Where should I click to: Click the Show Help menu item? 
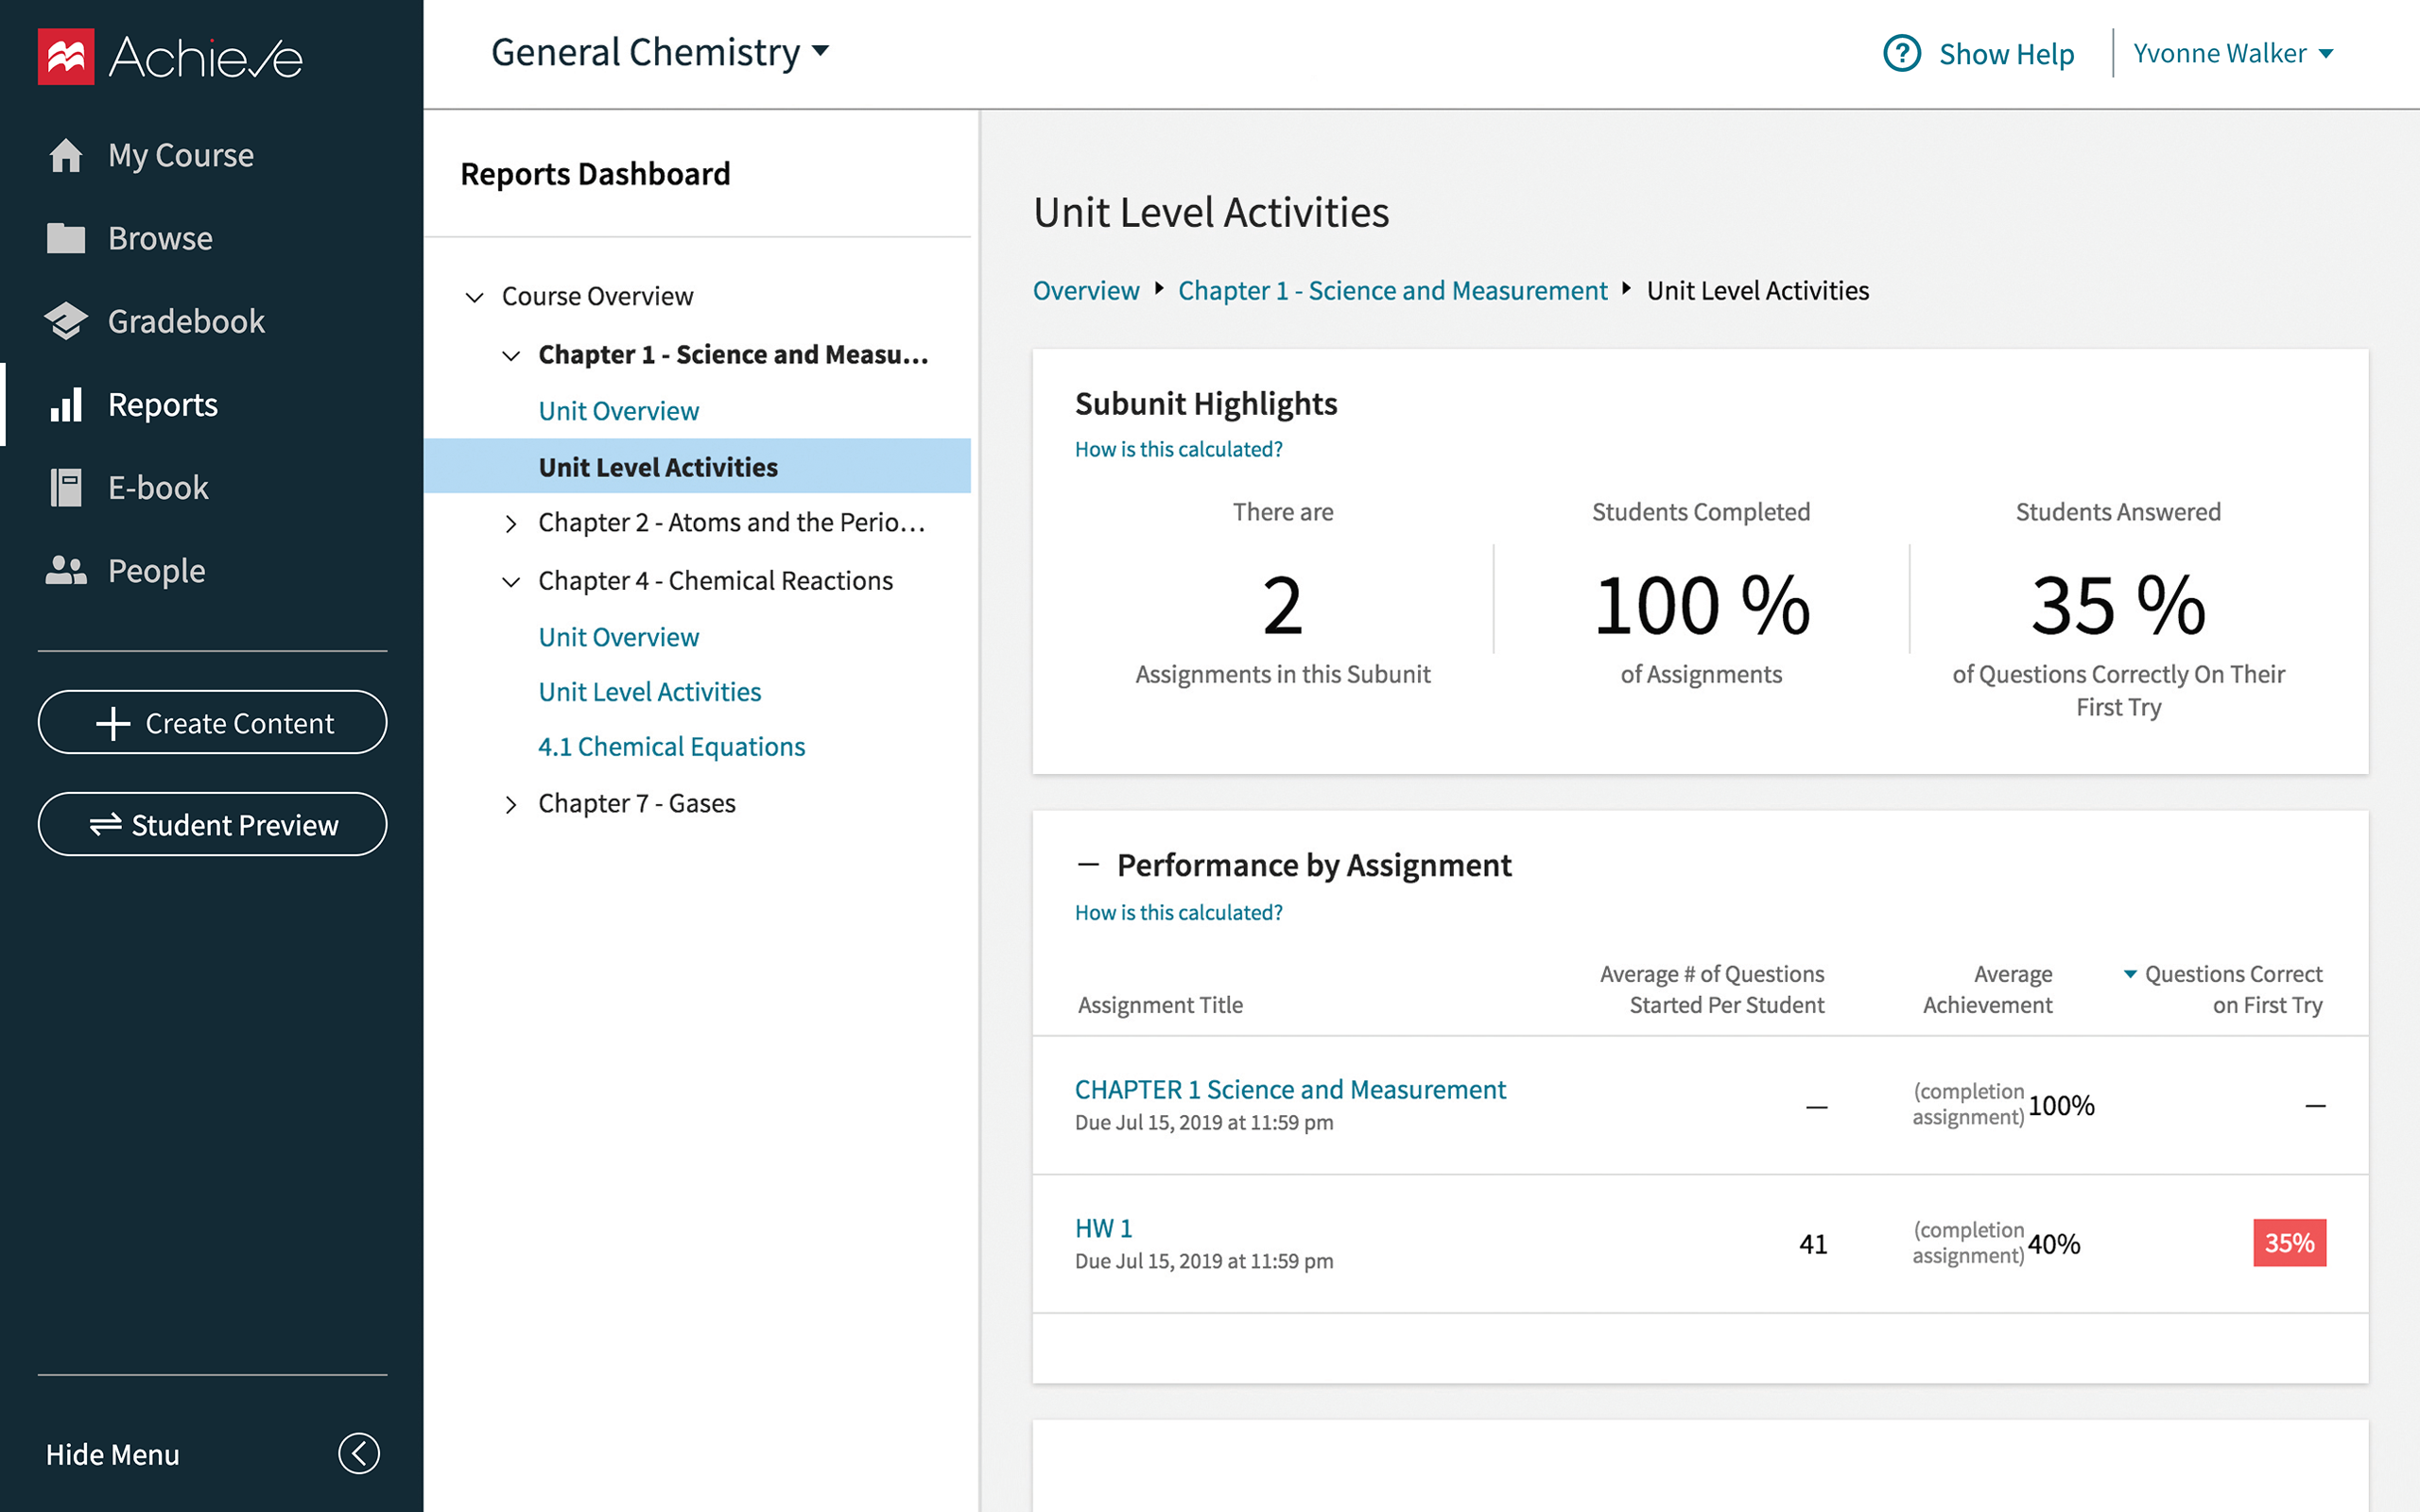[1978, 52]
